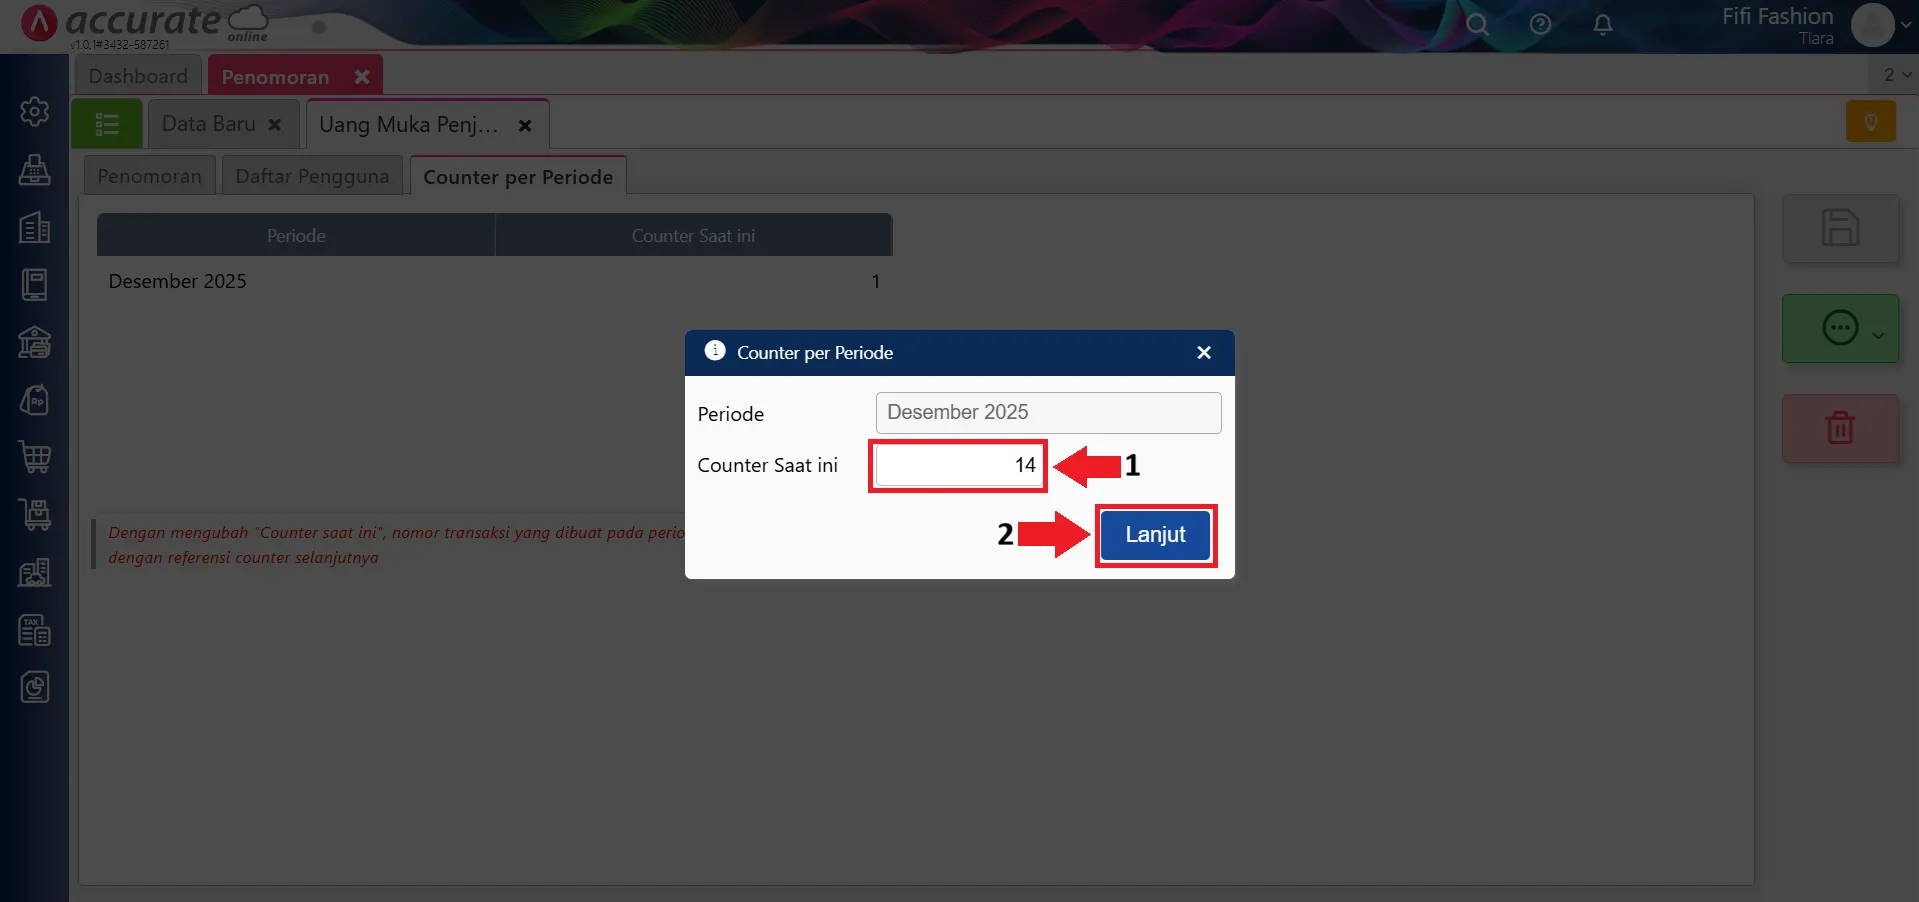
Task: Click the Counter Saat ini input field
Action: tap(956, 465)
